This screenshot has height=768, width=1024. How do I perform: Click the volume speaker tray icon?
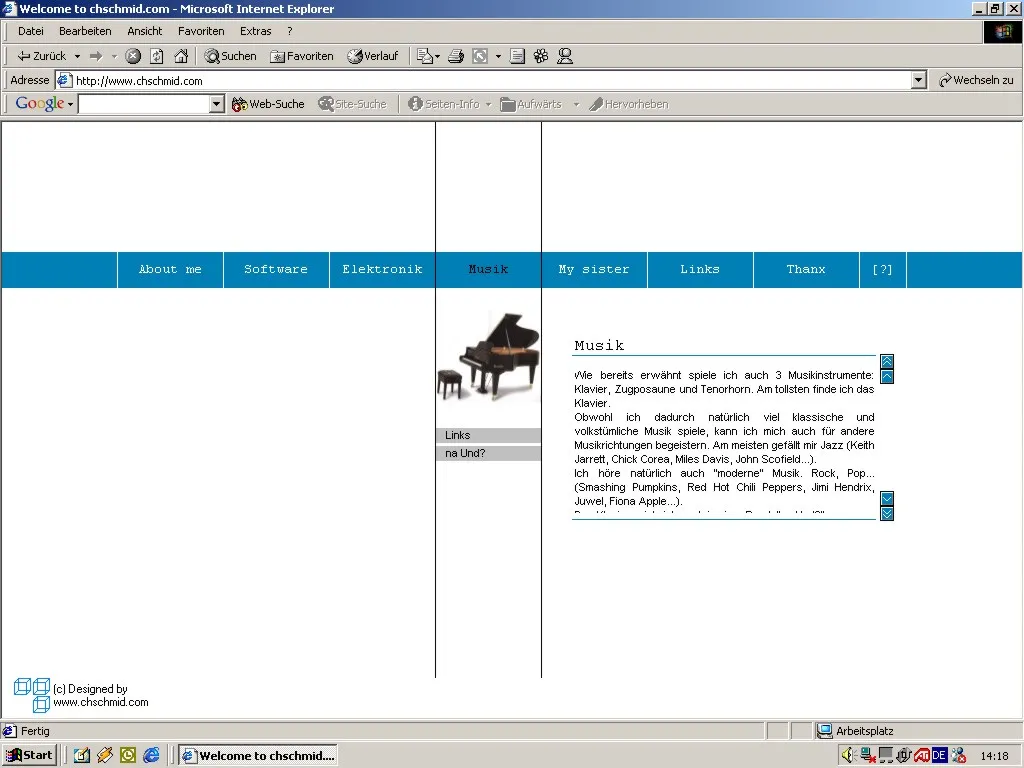pos(848,756)
